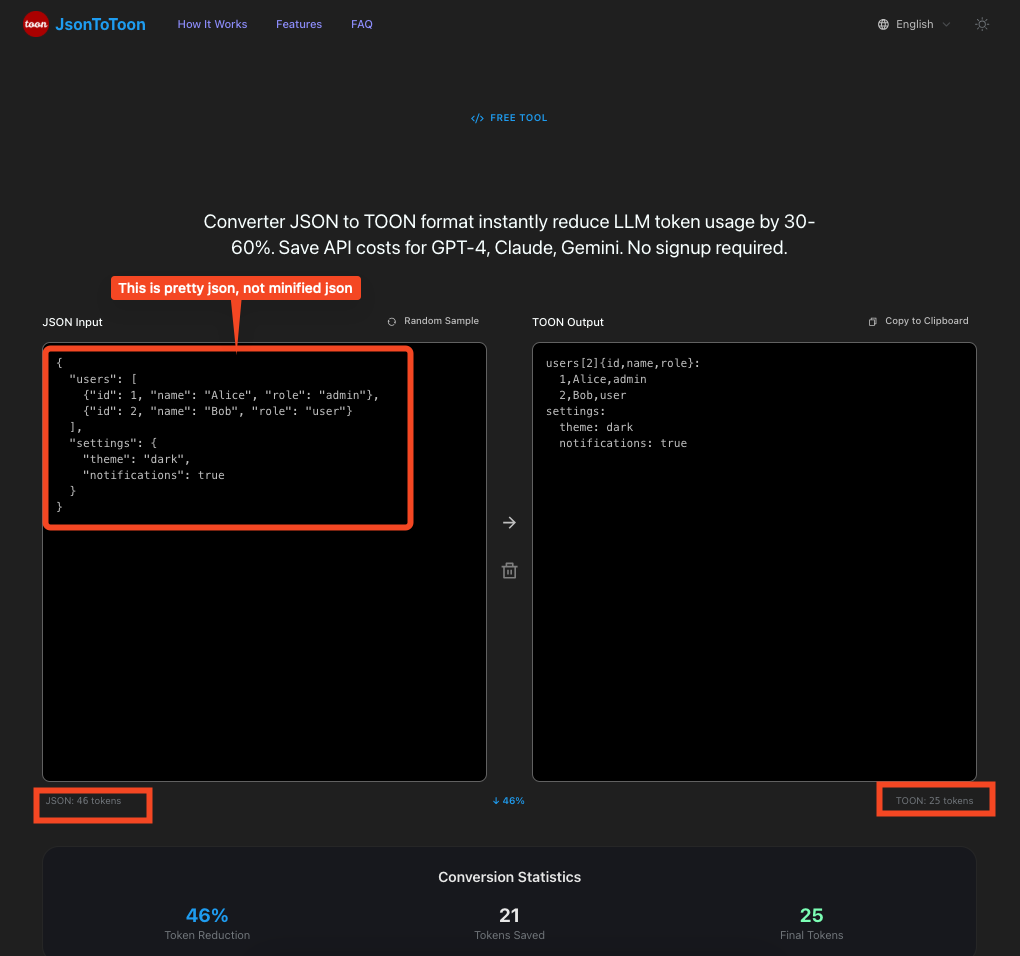Click the down arrow 46% indicator
This screenshot has width=1020, height=956.
509,800
